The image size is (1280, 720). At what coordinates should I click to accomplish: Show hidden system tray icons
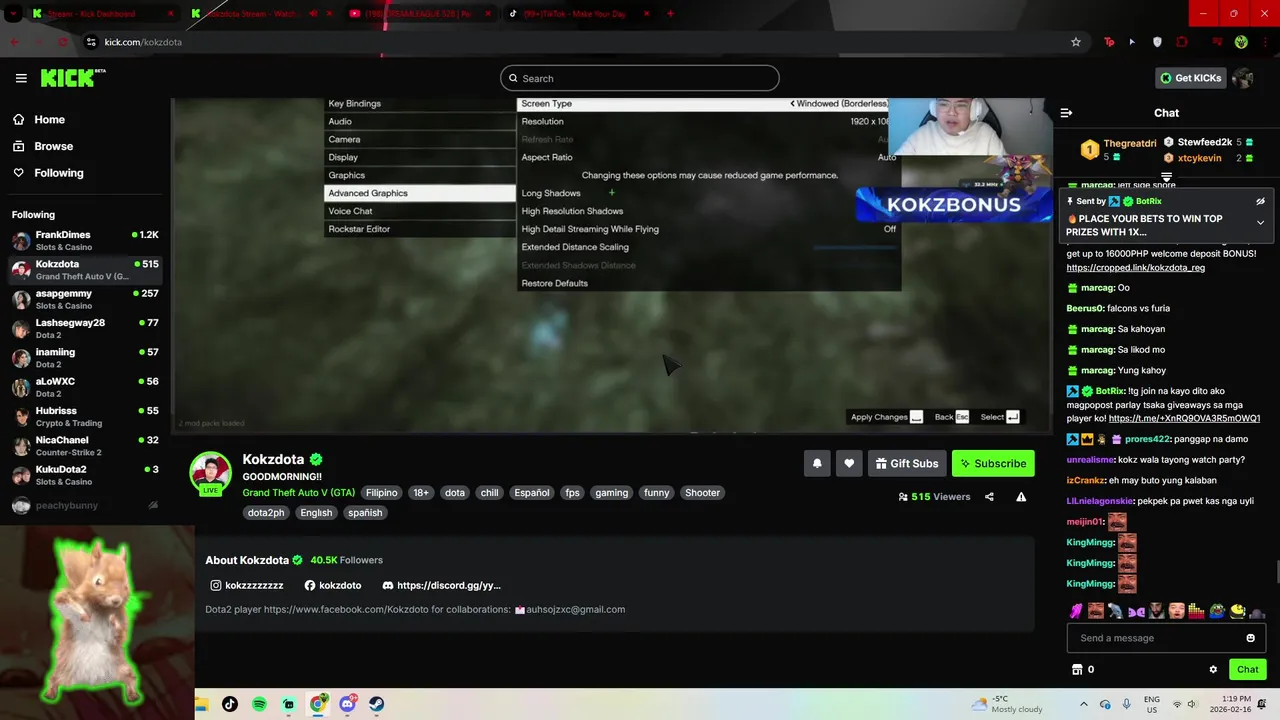pyautogui.click(x=1083, y=704)
